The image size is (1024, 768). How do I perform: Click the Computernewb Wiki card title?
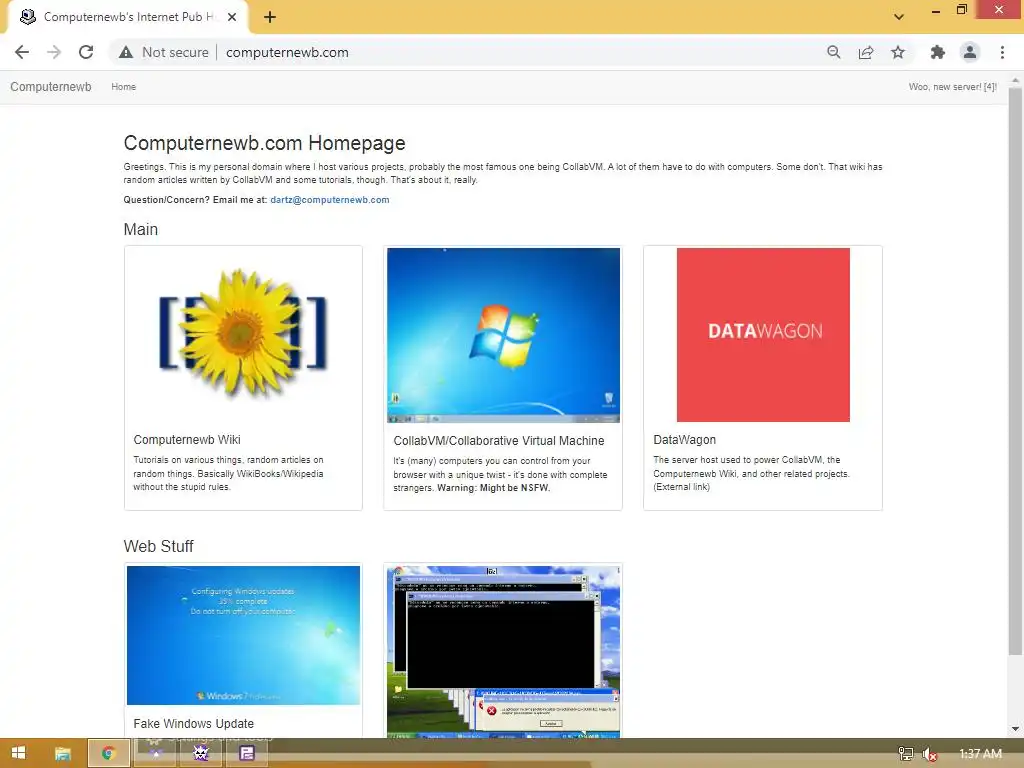(187, 440)
